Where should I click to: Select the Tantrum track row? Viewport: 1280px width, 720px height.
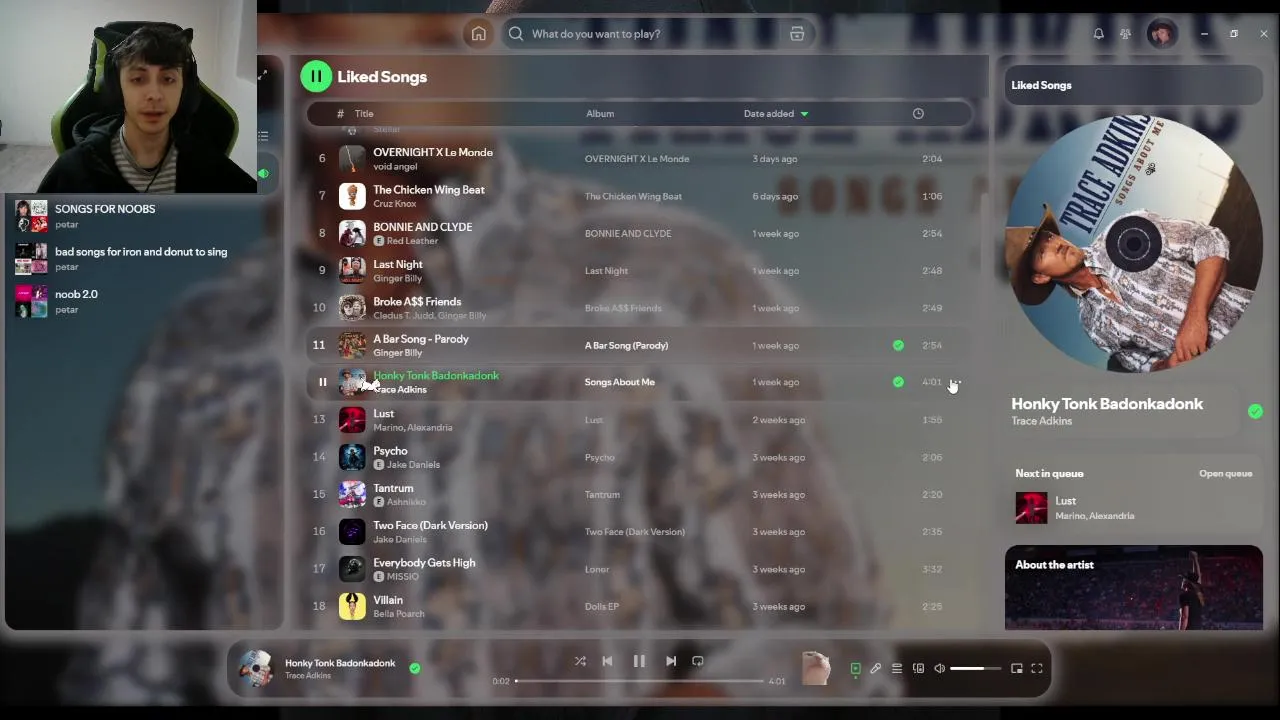(640, 495)
